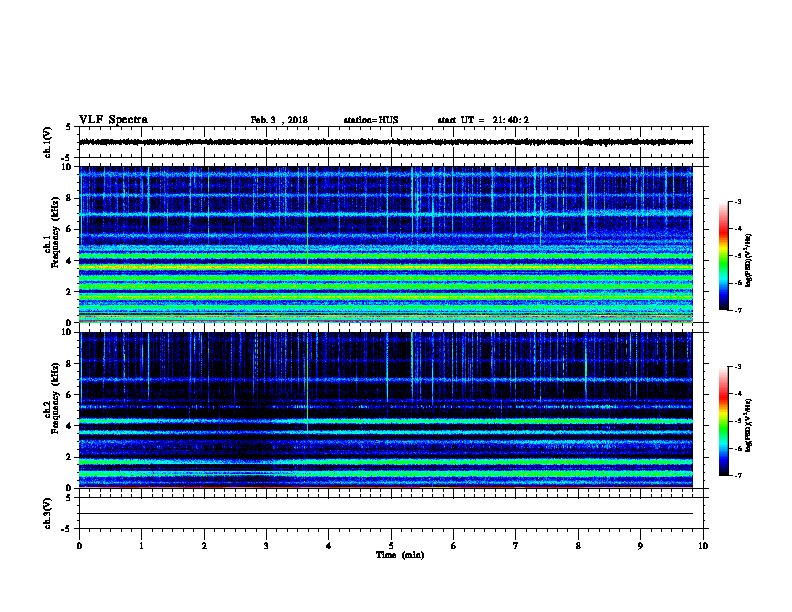Click the ch.1(V) waveform axis label
This screenshot has width=792, height=612.
pyautogui.click(x=47, y=142)
